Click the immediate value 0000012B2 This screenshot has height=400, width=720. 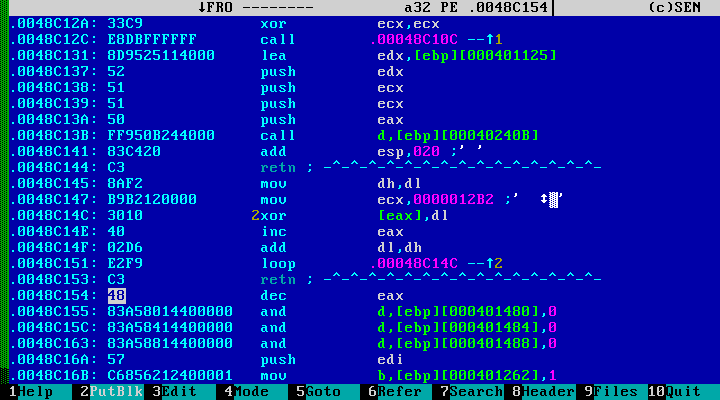[448, 199]
